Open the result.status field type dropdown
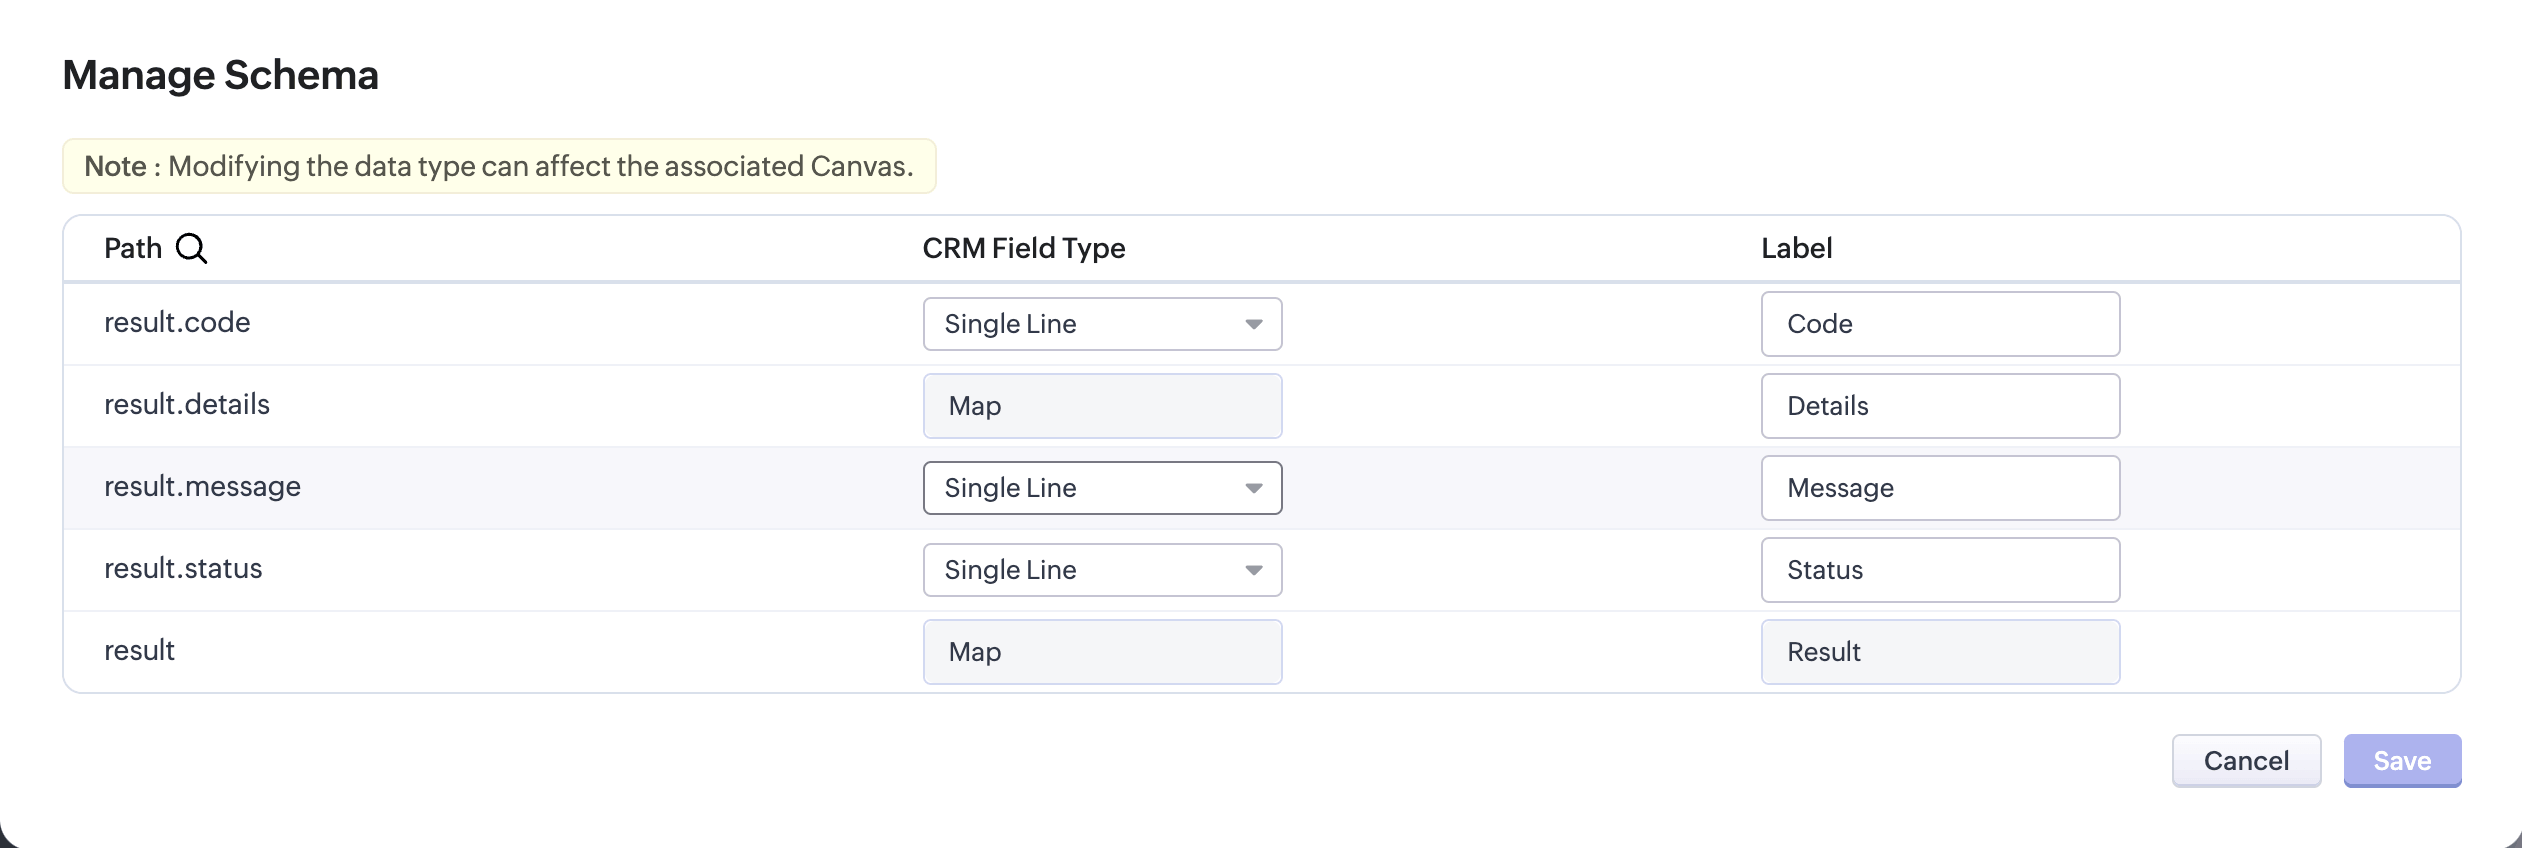2522x848 pixels. point(1101,570)
